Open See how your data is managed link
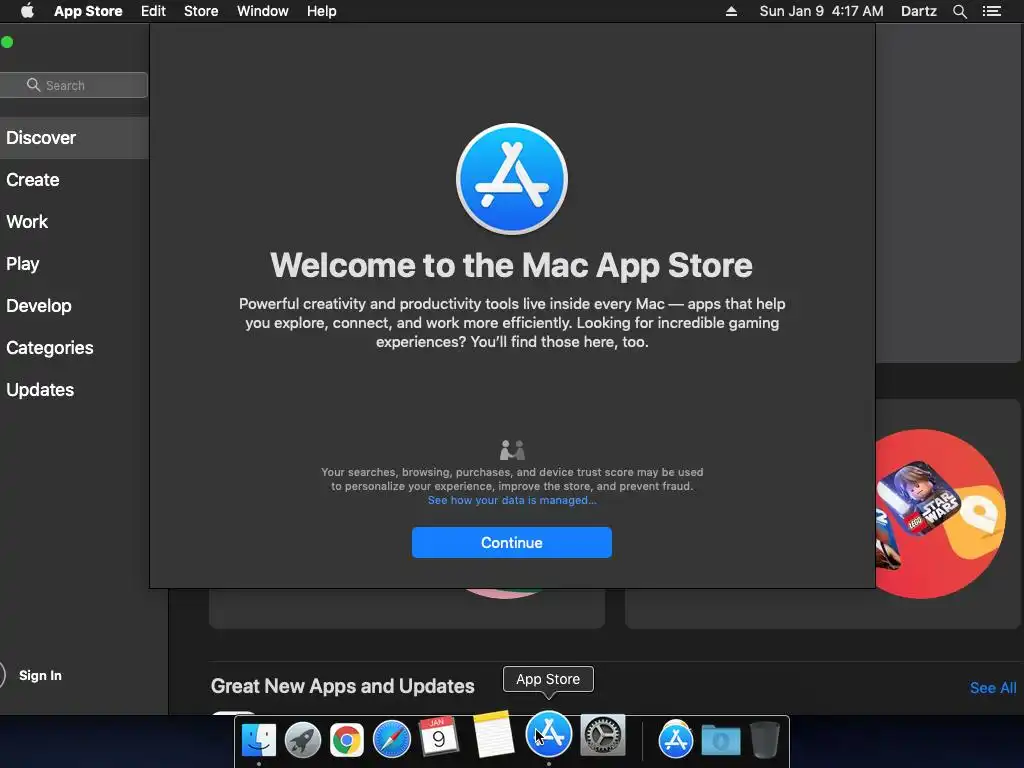1024x768 pixels. click(x=511, y=500)
